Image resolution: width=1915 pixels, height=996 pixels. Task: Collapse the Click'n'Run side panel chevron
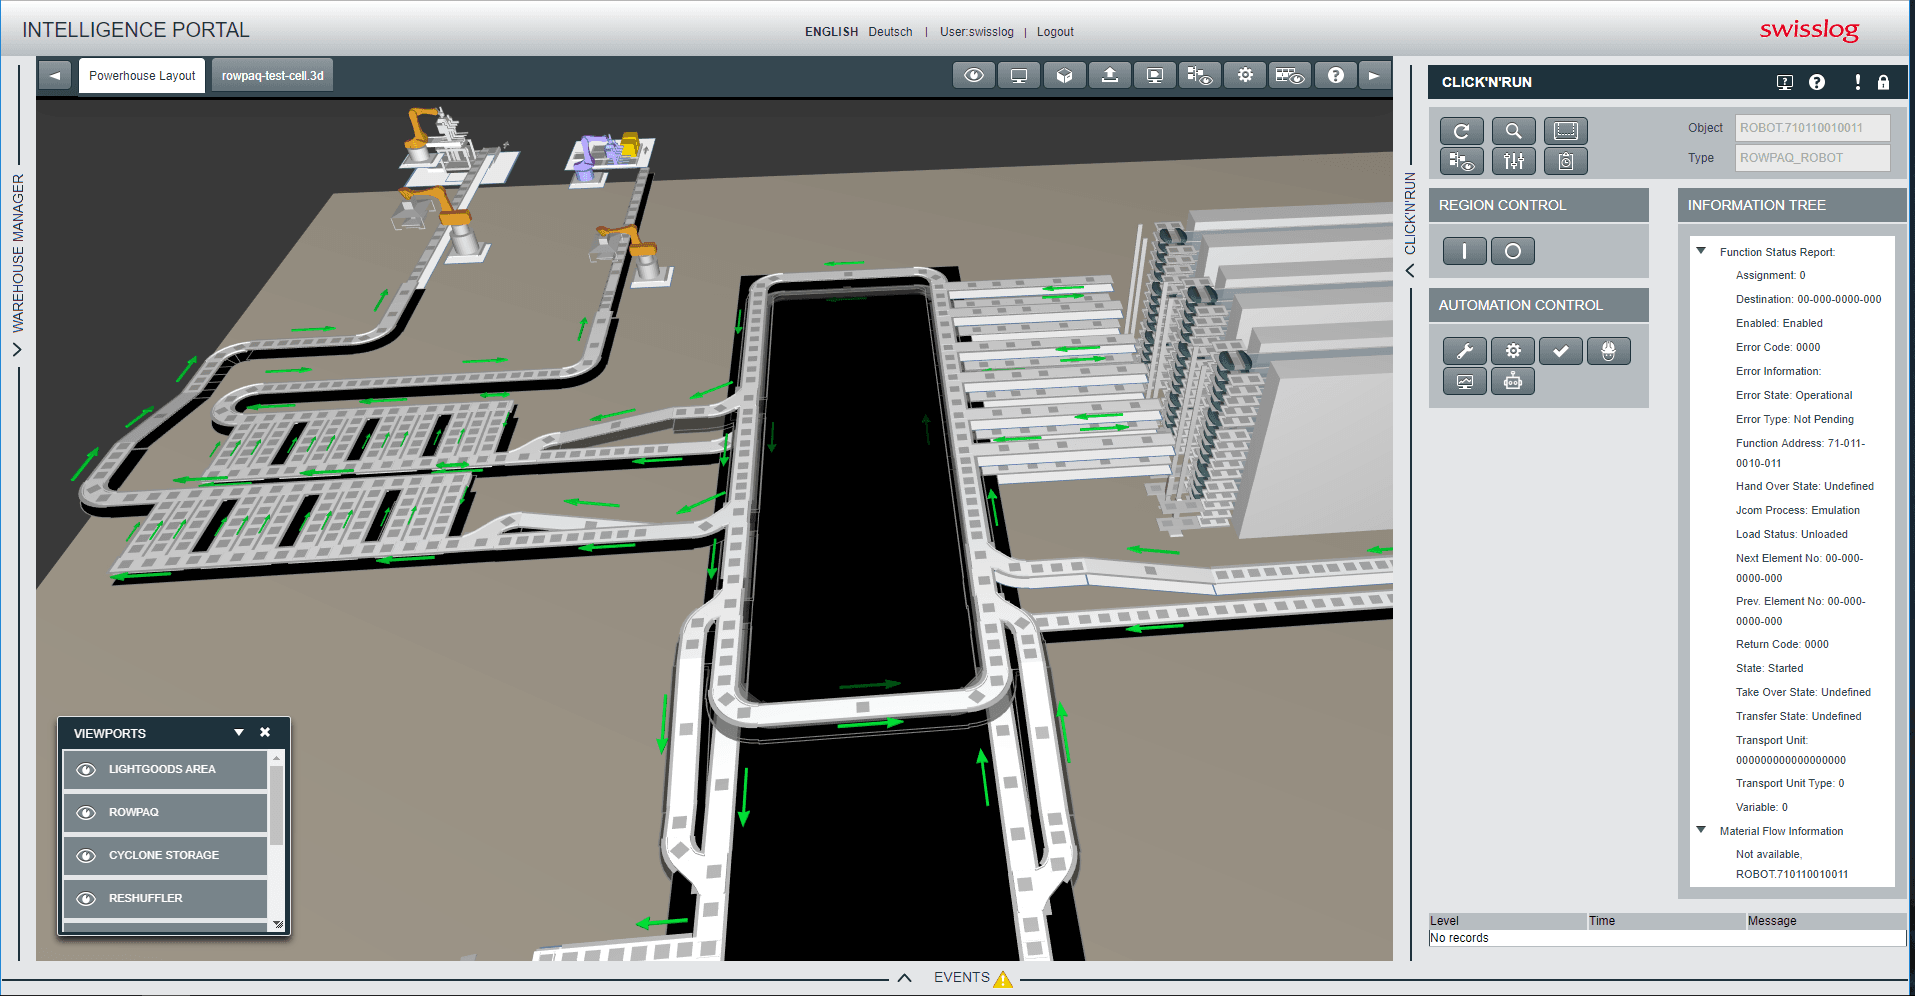[1410, 271]
